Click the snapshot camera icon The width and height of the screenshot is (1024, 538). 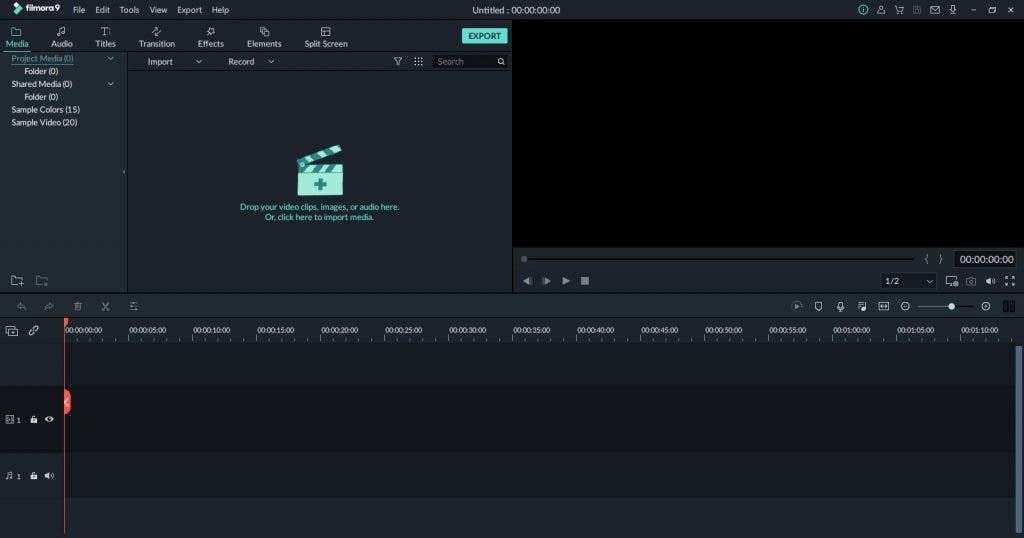click(971, 281)
